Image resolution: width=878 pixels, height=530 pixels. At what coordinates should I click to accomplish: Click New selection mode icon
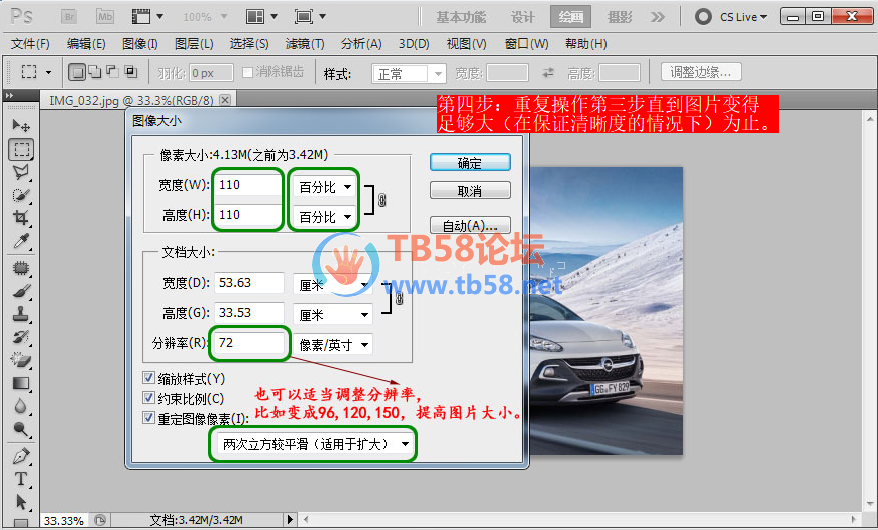point(77,72)
